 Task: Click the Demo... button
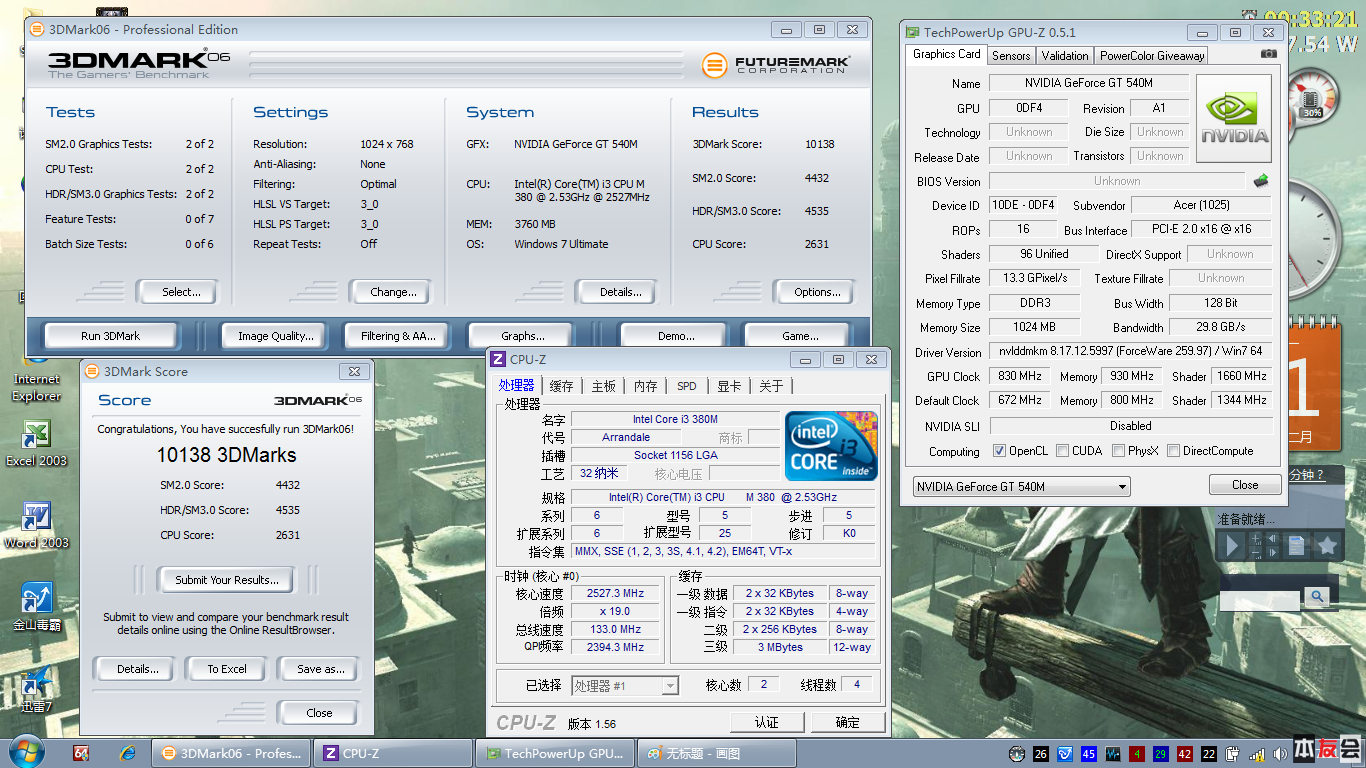pyautogui.click(x=676, y=336)
